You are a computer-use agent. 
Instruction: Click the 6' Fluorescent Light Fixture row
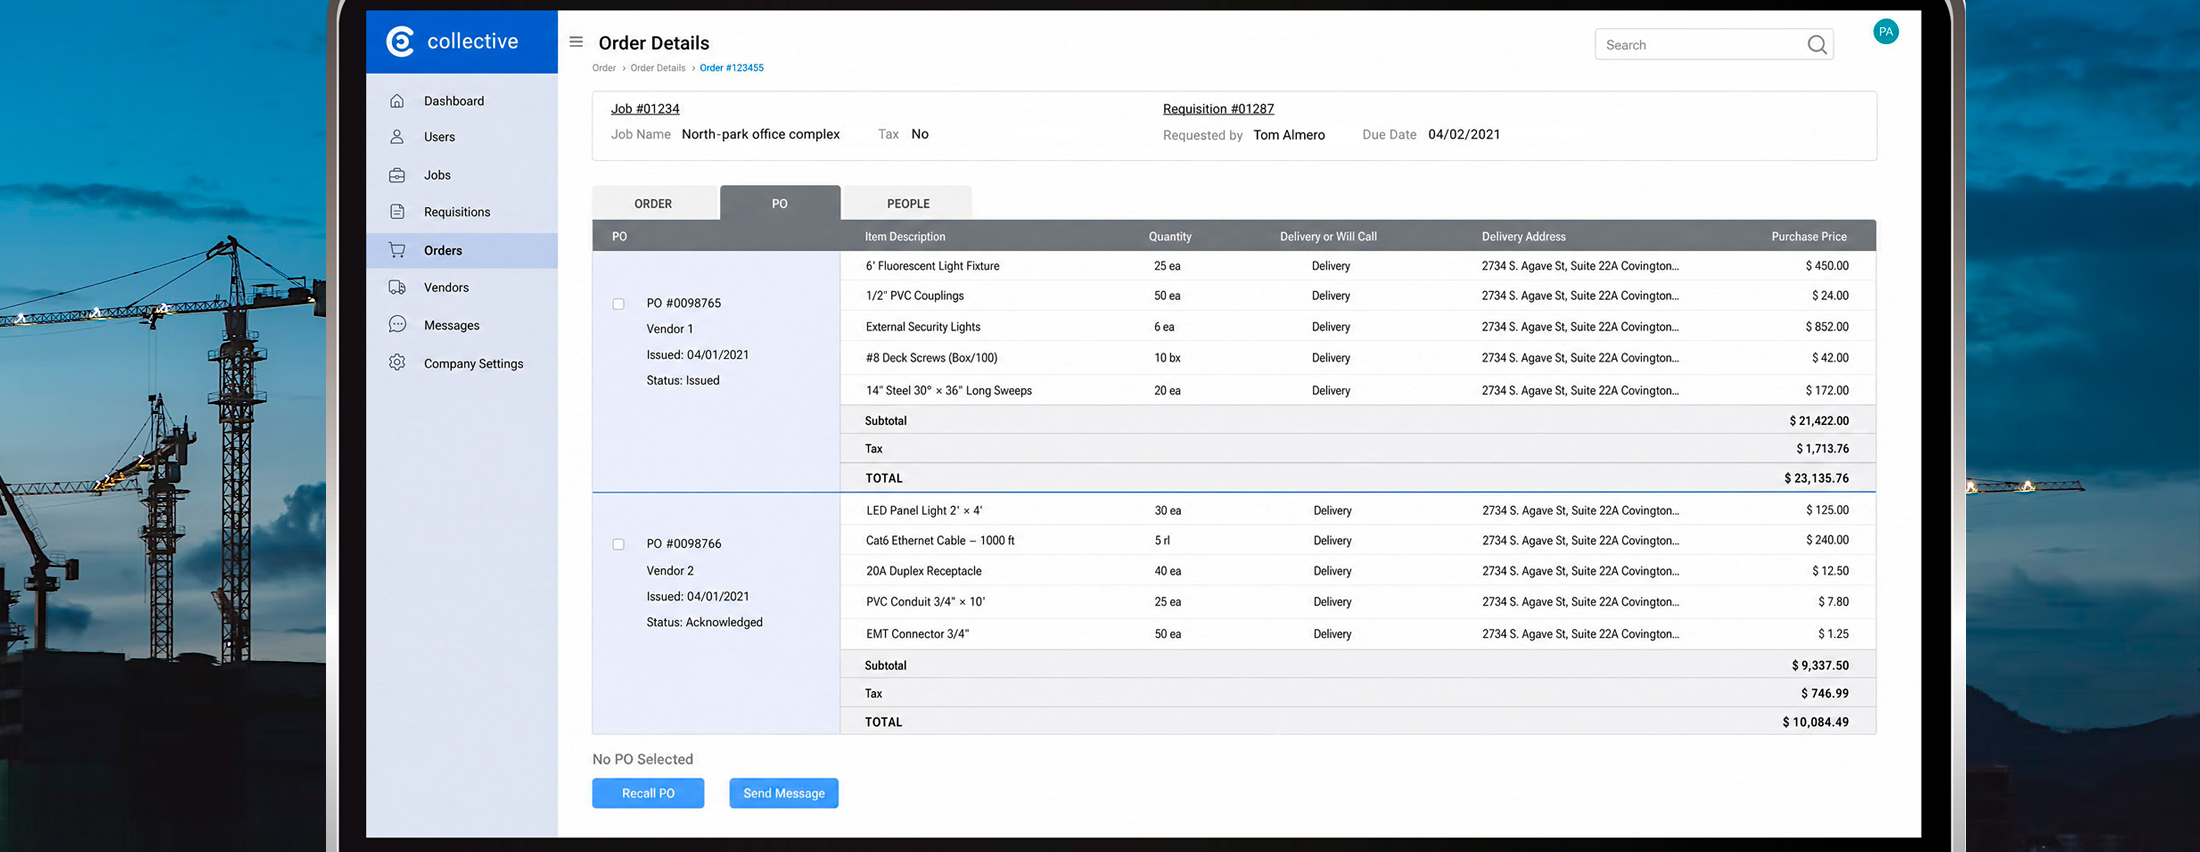pyautogui.click(x=1358, y=266)
